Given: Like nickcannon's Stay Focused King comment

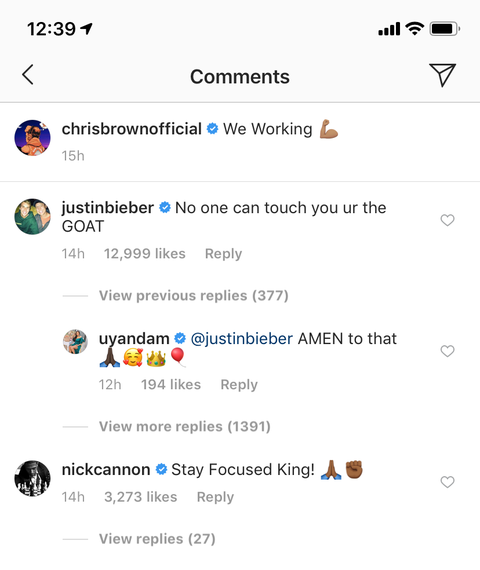Looking at the screenshot, I should pos(447,482).
